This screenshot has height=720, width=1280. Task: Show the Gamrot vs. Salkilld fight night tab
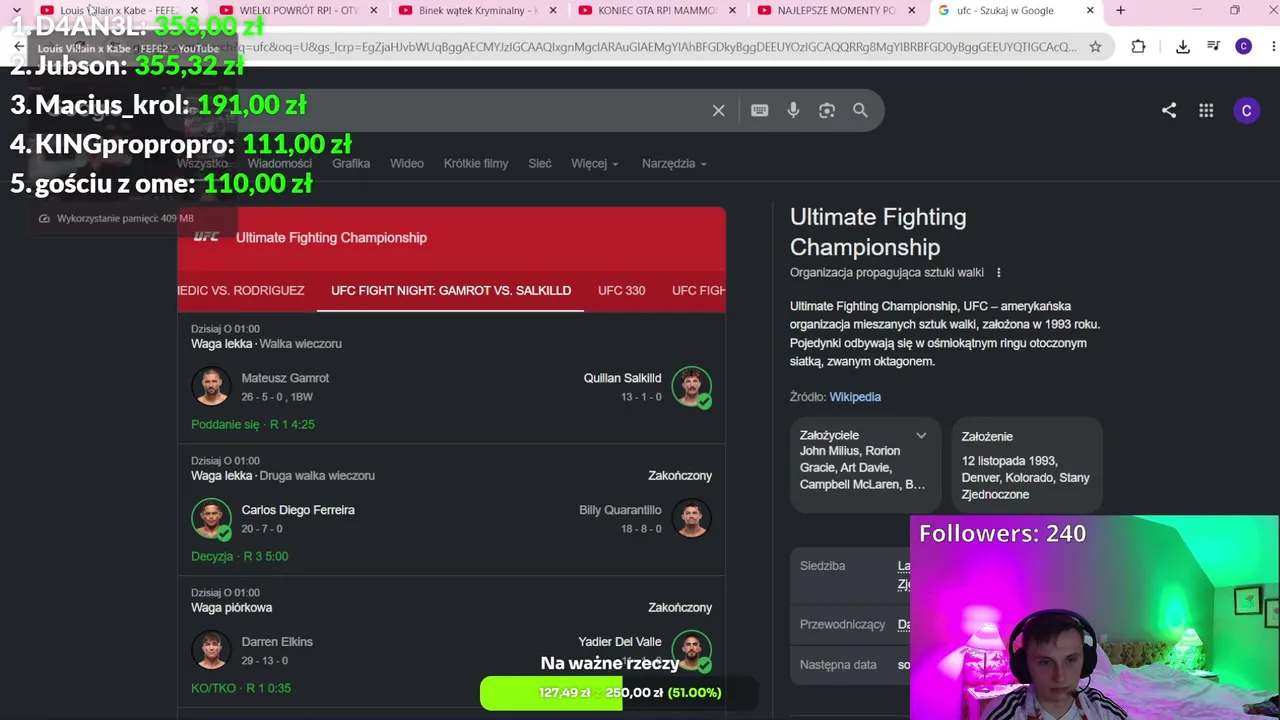click(x=451, y=290)
